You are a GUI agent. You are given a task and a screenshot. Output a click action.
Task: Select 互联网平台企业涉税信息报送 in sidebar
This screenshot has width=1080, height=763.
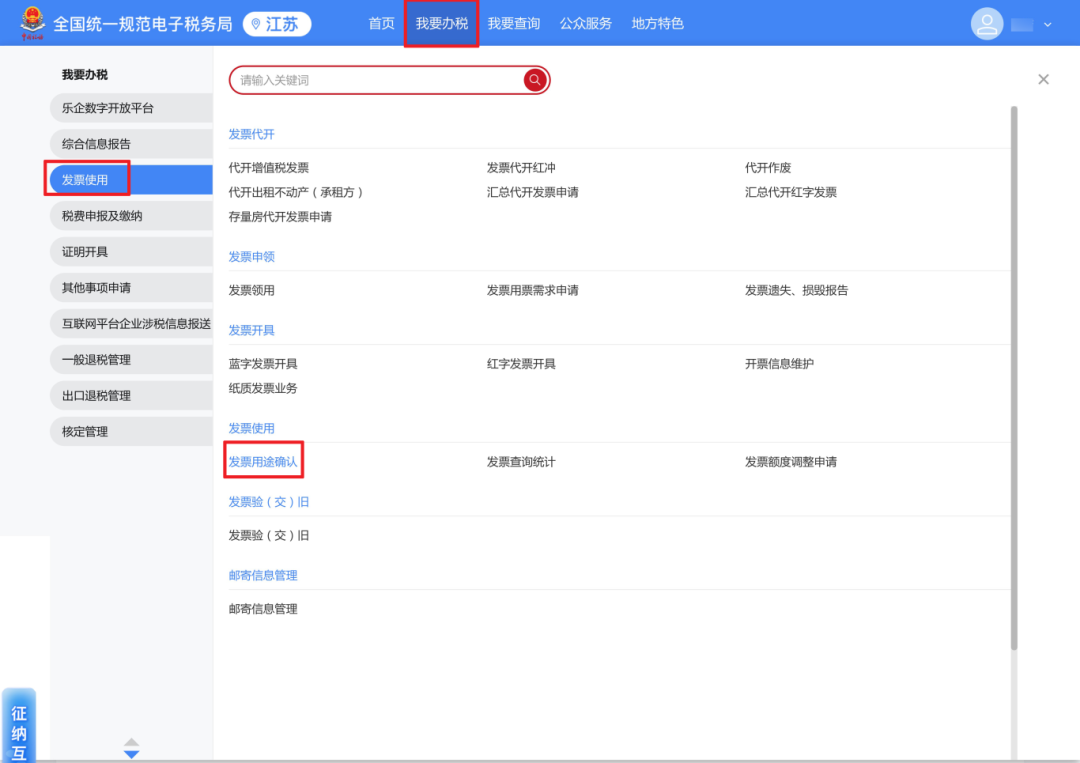click(x=131, y=324)
